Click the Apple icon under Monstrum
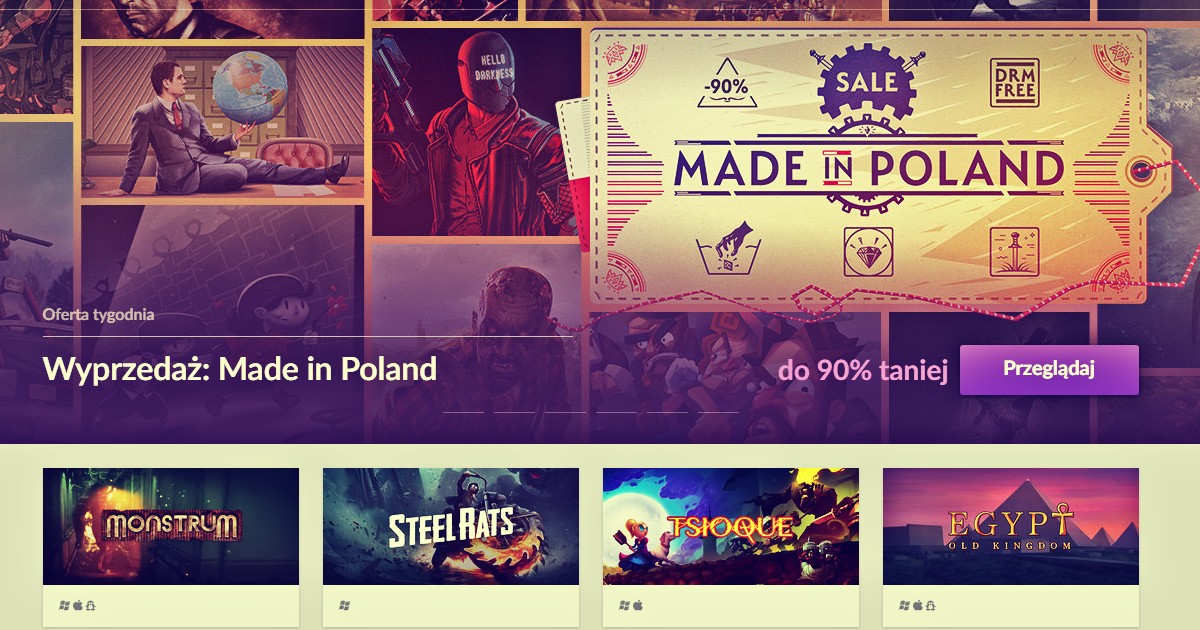1200x630 pixels. point(77,606)
